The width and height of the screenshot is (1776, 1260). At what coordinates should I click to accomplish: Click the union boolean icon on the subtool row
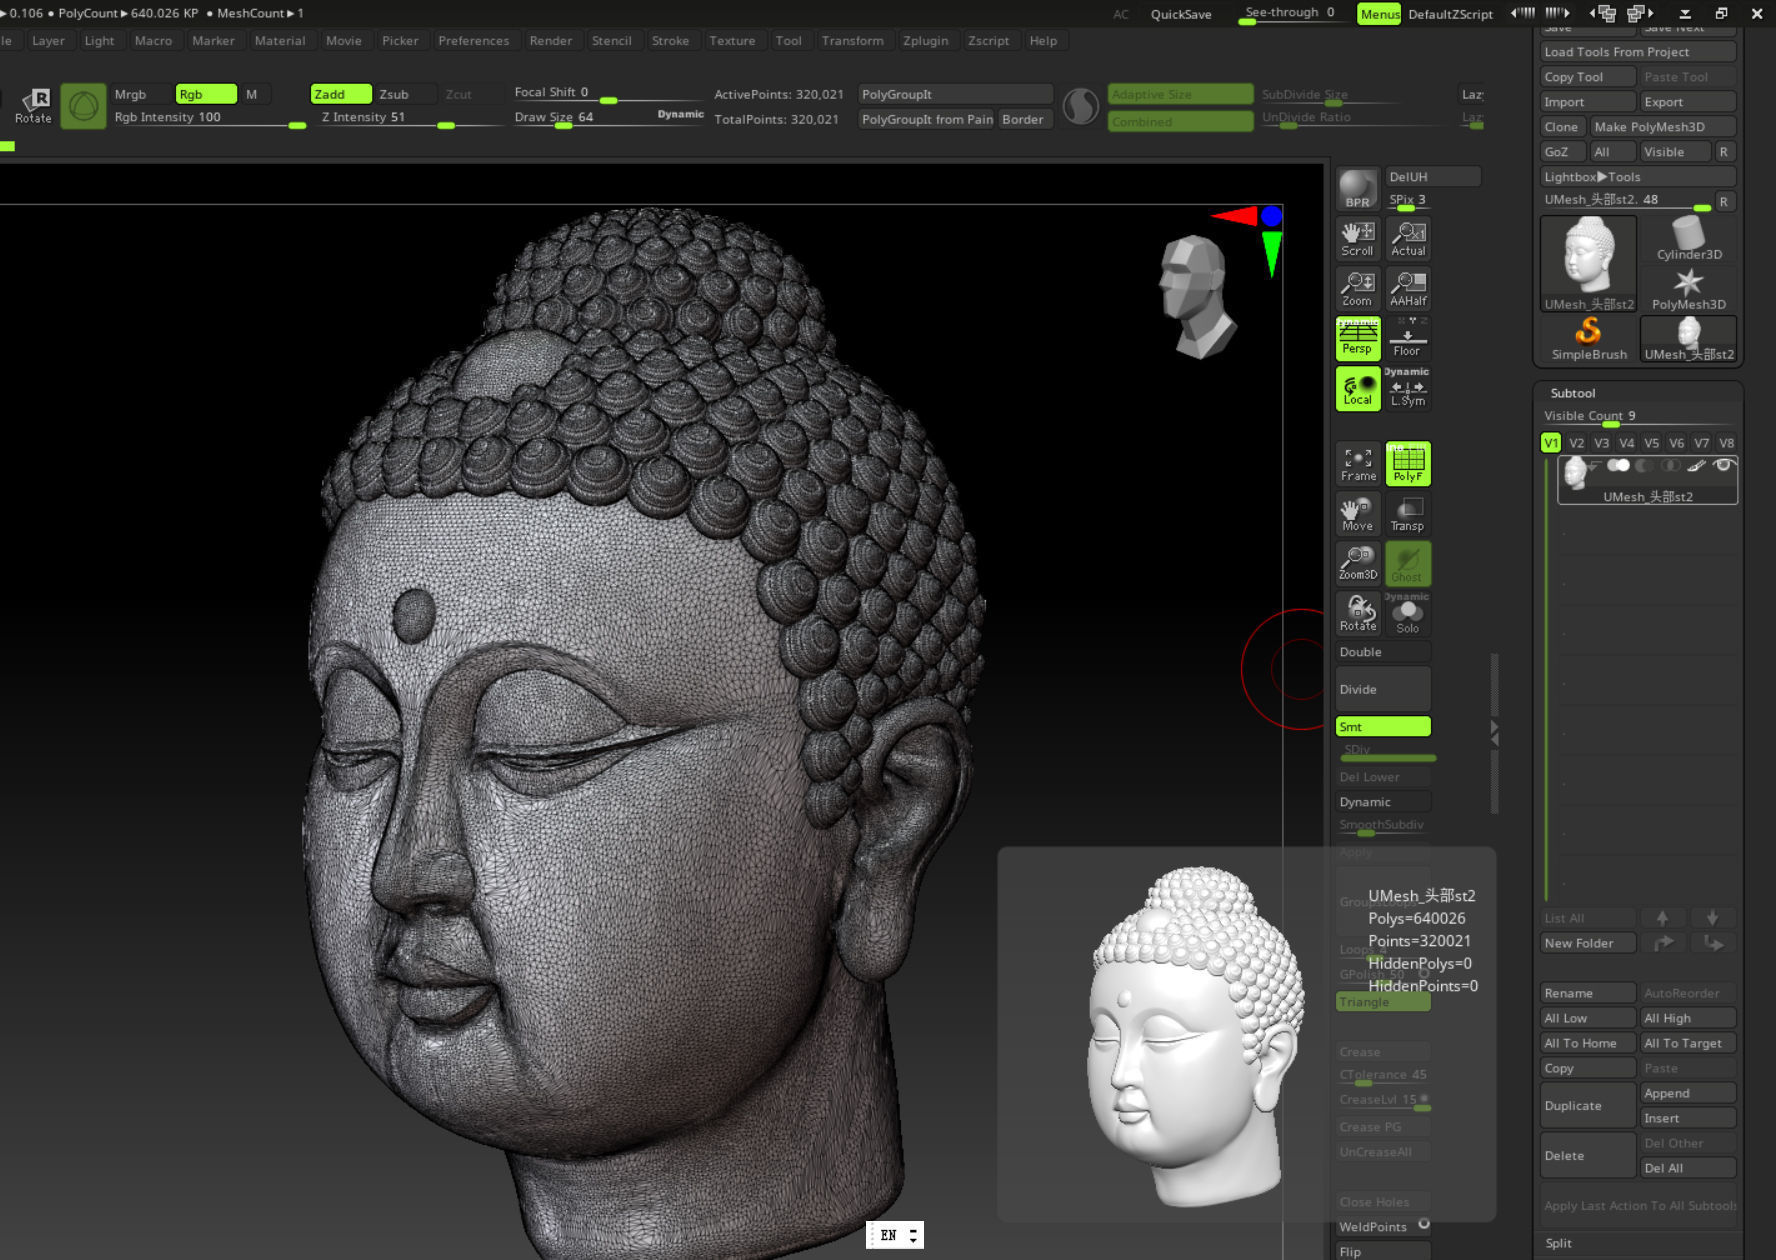tap(1618, 466)
